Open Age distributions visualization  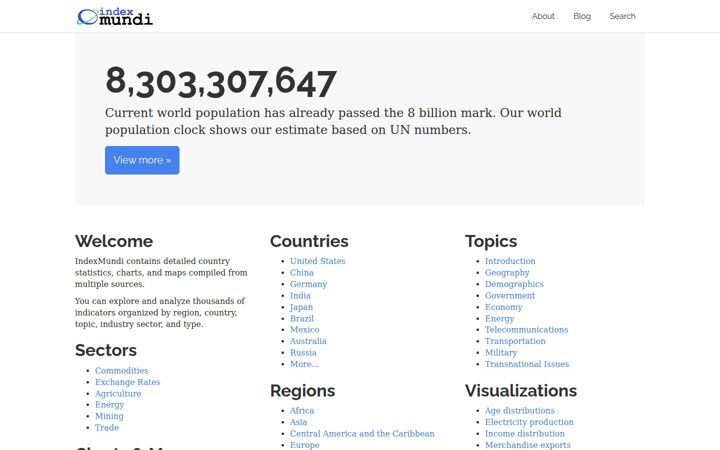click(x=519, y=411)
